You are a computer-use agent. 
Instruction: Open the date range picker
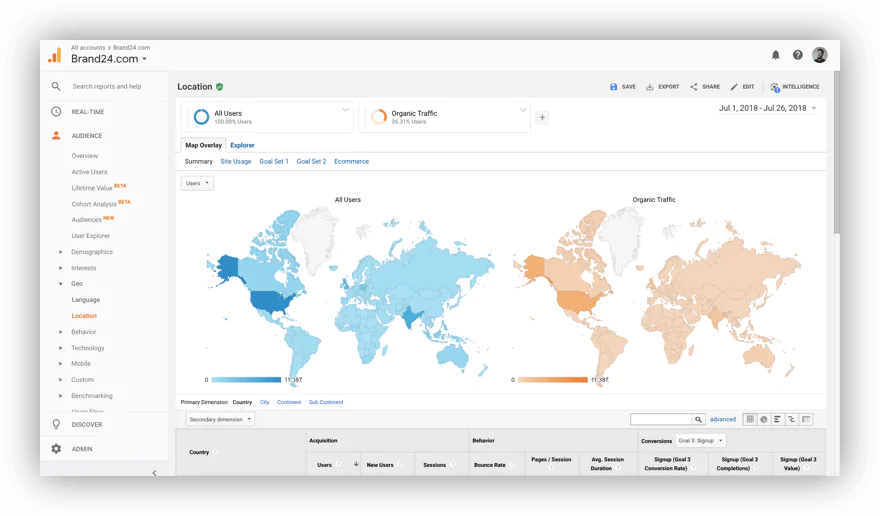coord(767,108)
